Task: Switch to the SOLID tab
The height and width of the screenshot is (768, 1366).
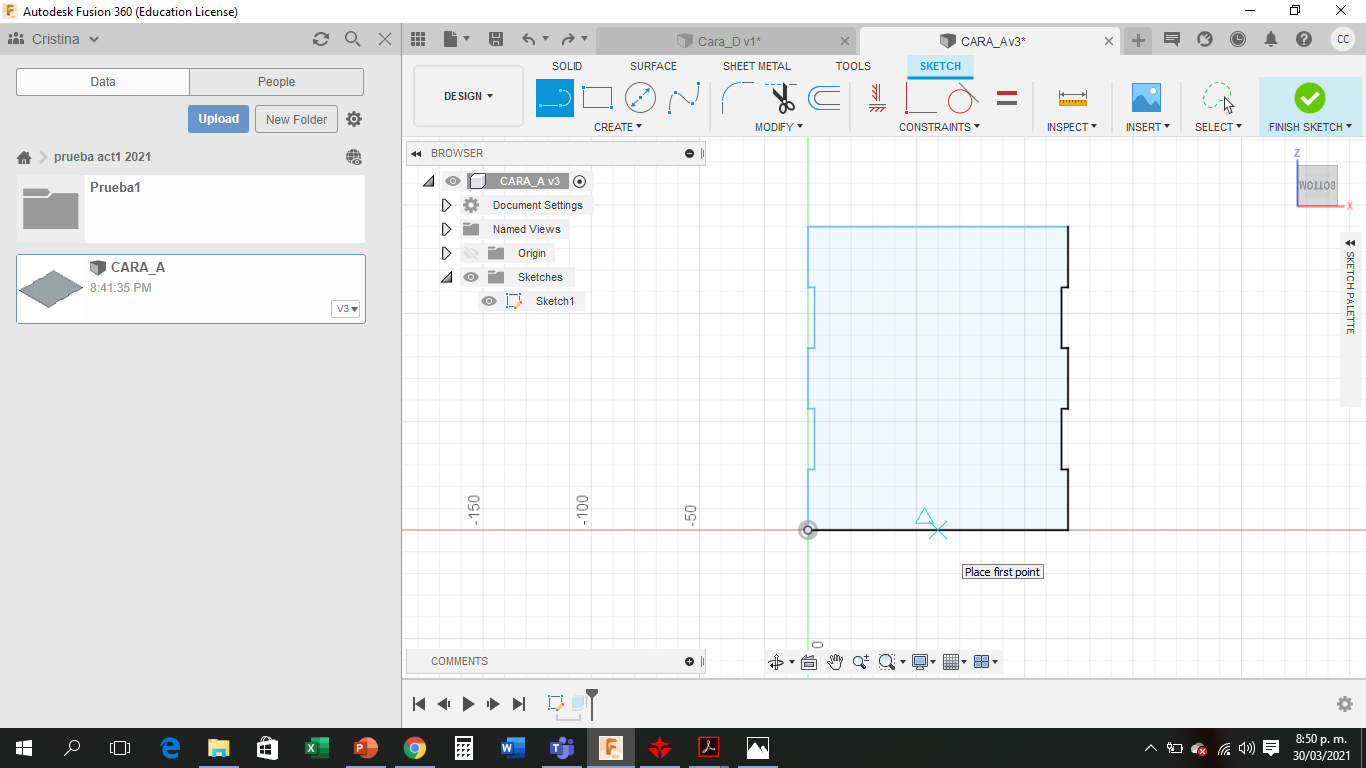Action: click(567, 66)
